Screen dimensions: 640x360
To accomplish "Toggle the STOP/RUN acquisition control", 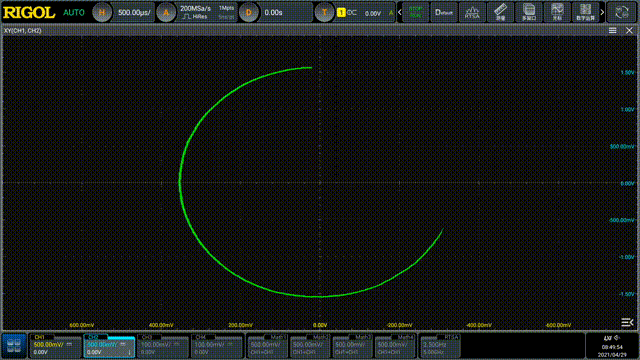I will (416, 12).
